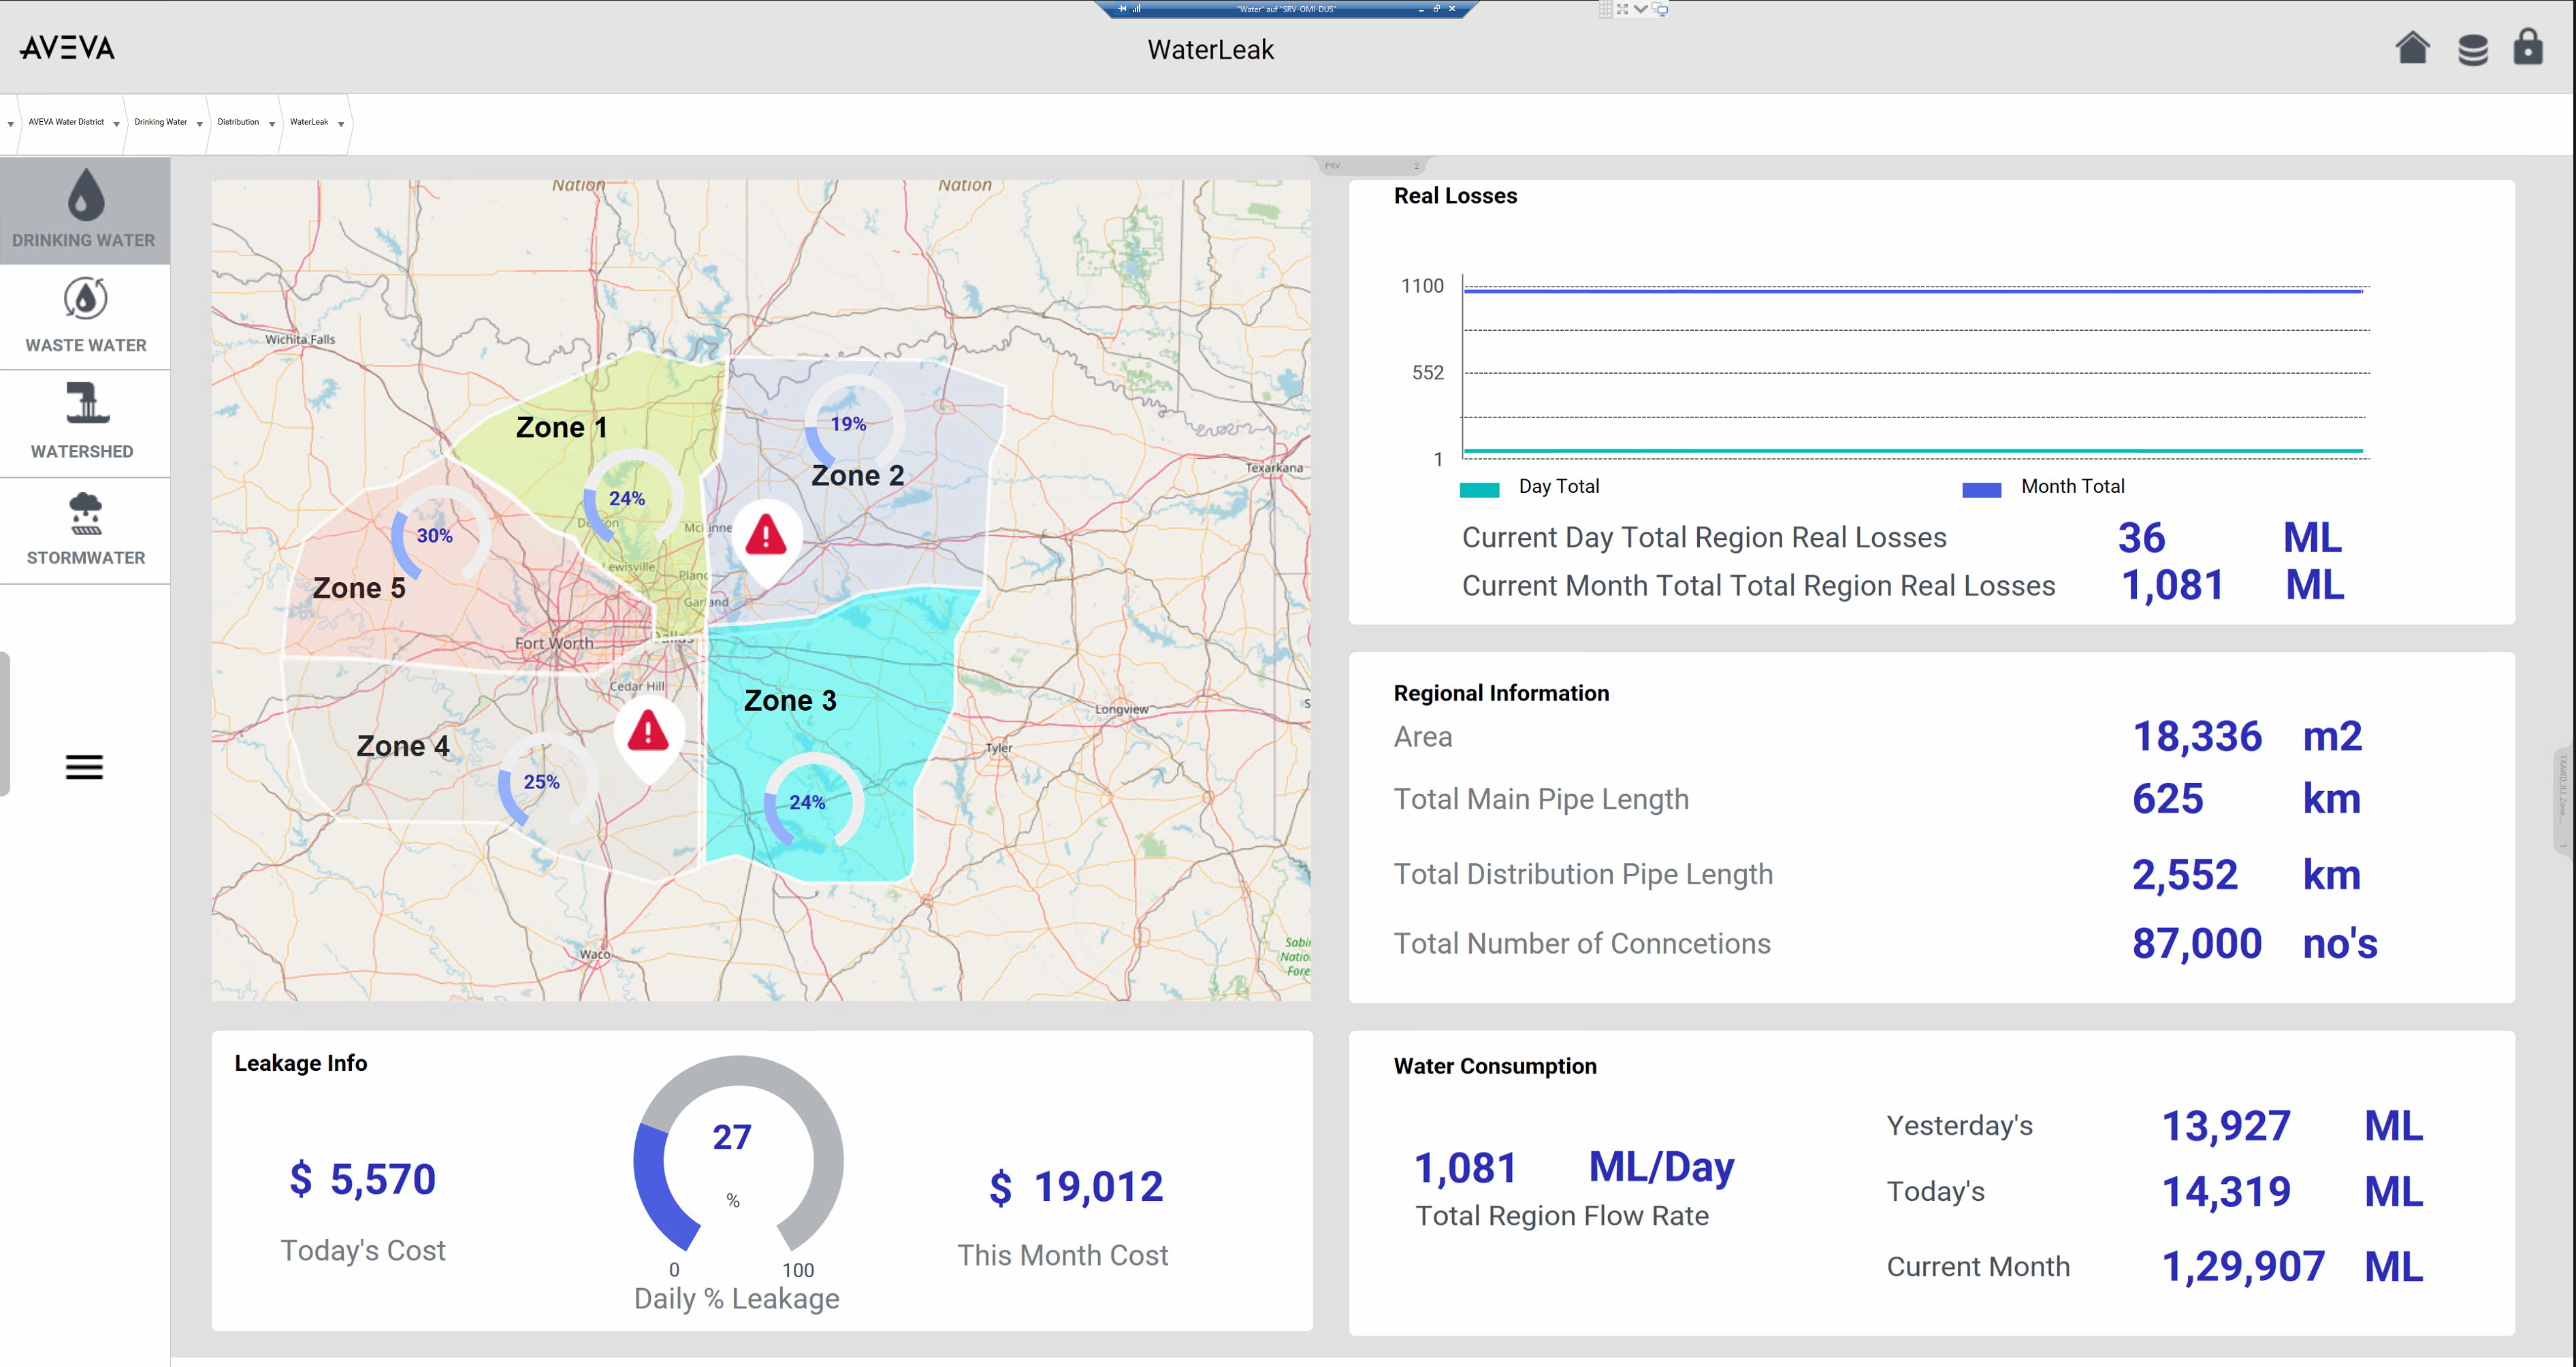
Task: Click the Zone 1 map label
Action: [x=561, y=427]
